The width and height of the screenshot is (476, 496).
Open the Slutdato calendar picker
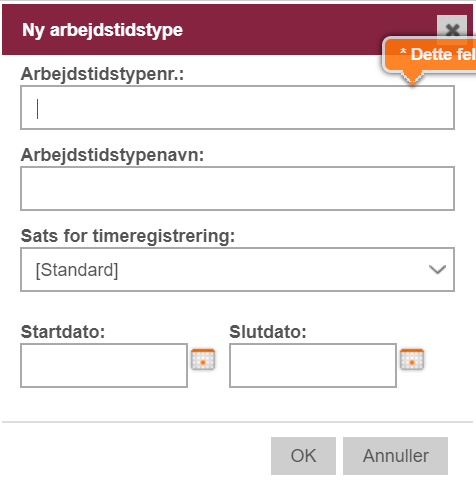pyautogui.click(x=412, y=359)
